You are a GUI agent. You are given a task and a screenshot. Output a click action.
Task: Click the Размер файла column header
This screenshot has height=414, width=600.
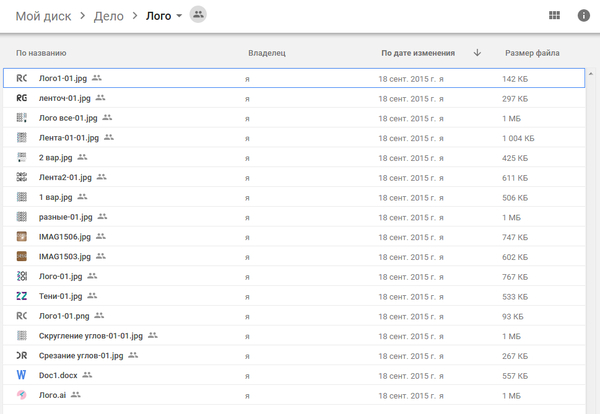pos(532,53)
